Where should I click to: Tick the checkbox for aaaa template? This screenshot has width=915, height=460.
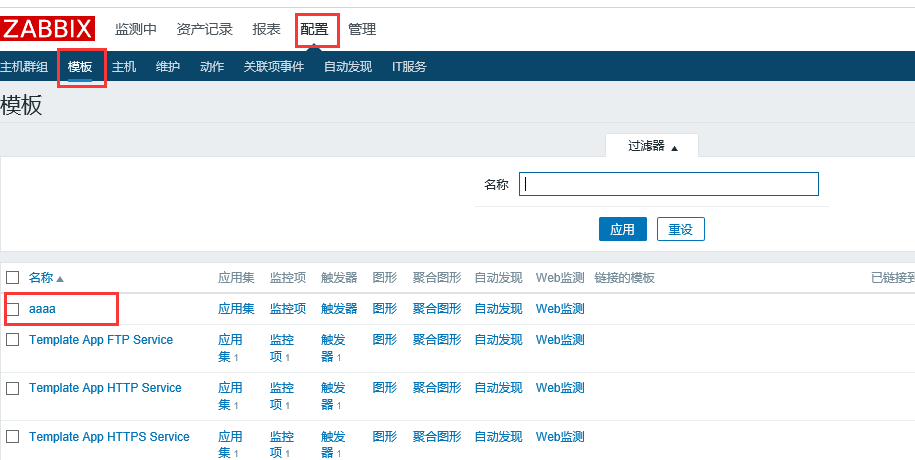(x=13, y=308)
